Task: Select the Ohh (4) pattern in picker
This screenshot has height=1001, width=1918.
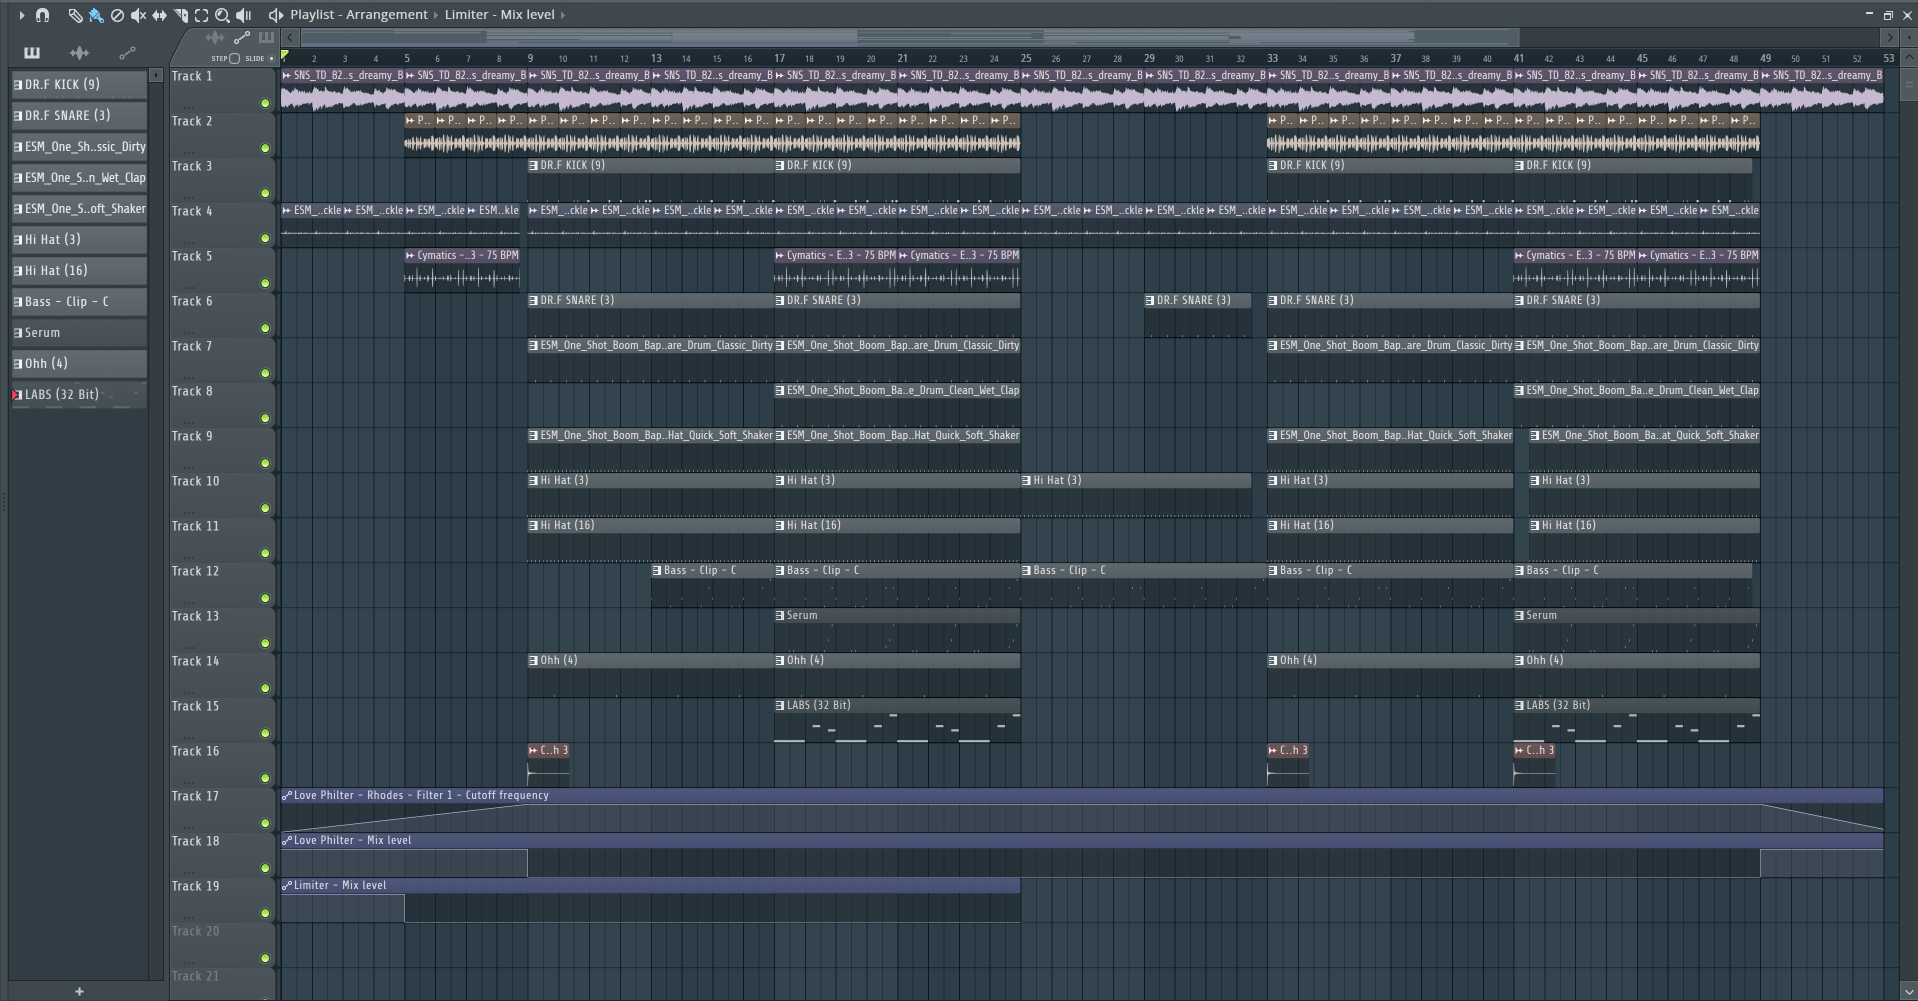Action: point(79,364)
